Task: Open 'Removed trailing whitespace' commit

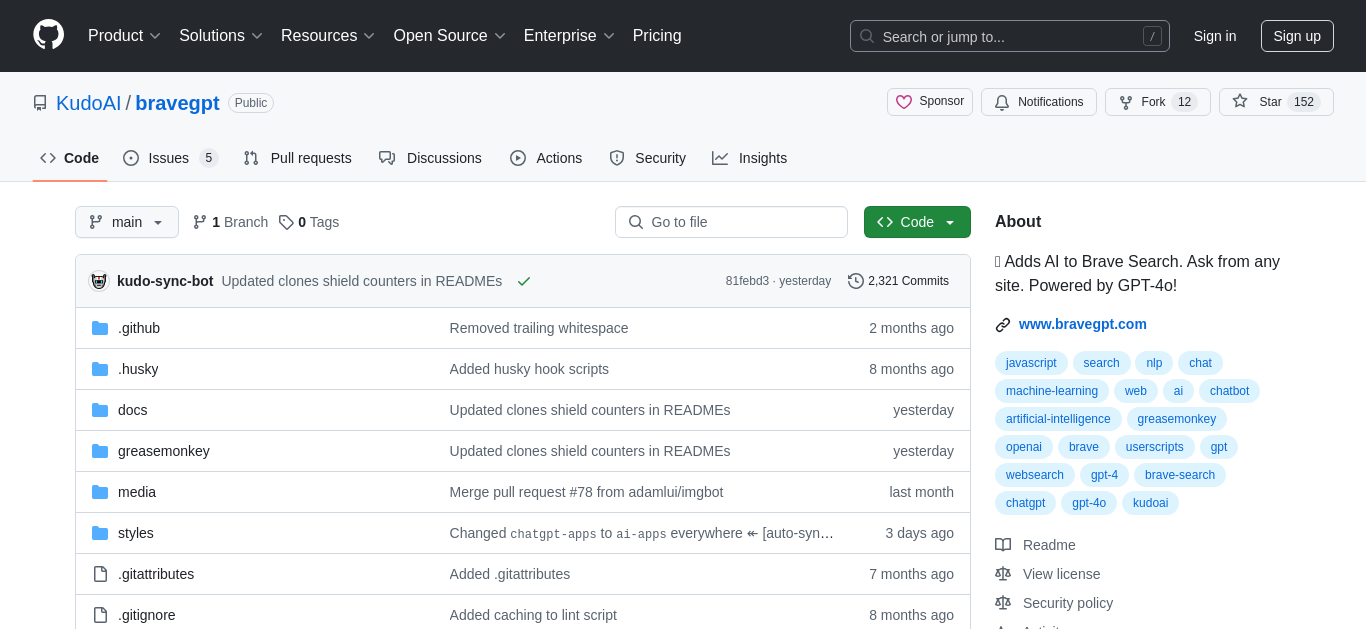Action: click(x=539, y=328)
